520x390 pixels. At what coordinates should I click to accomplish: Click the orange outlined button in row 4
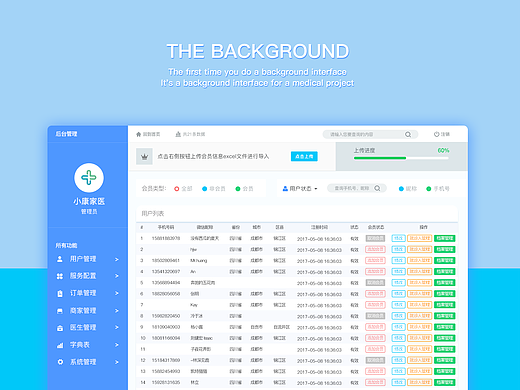click(x=420, y=272)
